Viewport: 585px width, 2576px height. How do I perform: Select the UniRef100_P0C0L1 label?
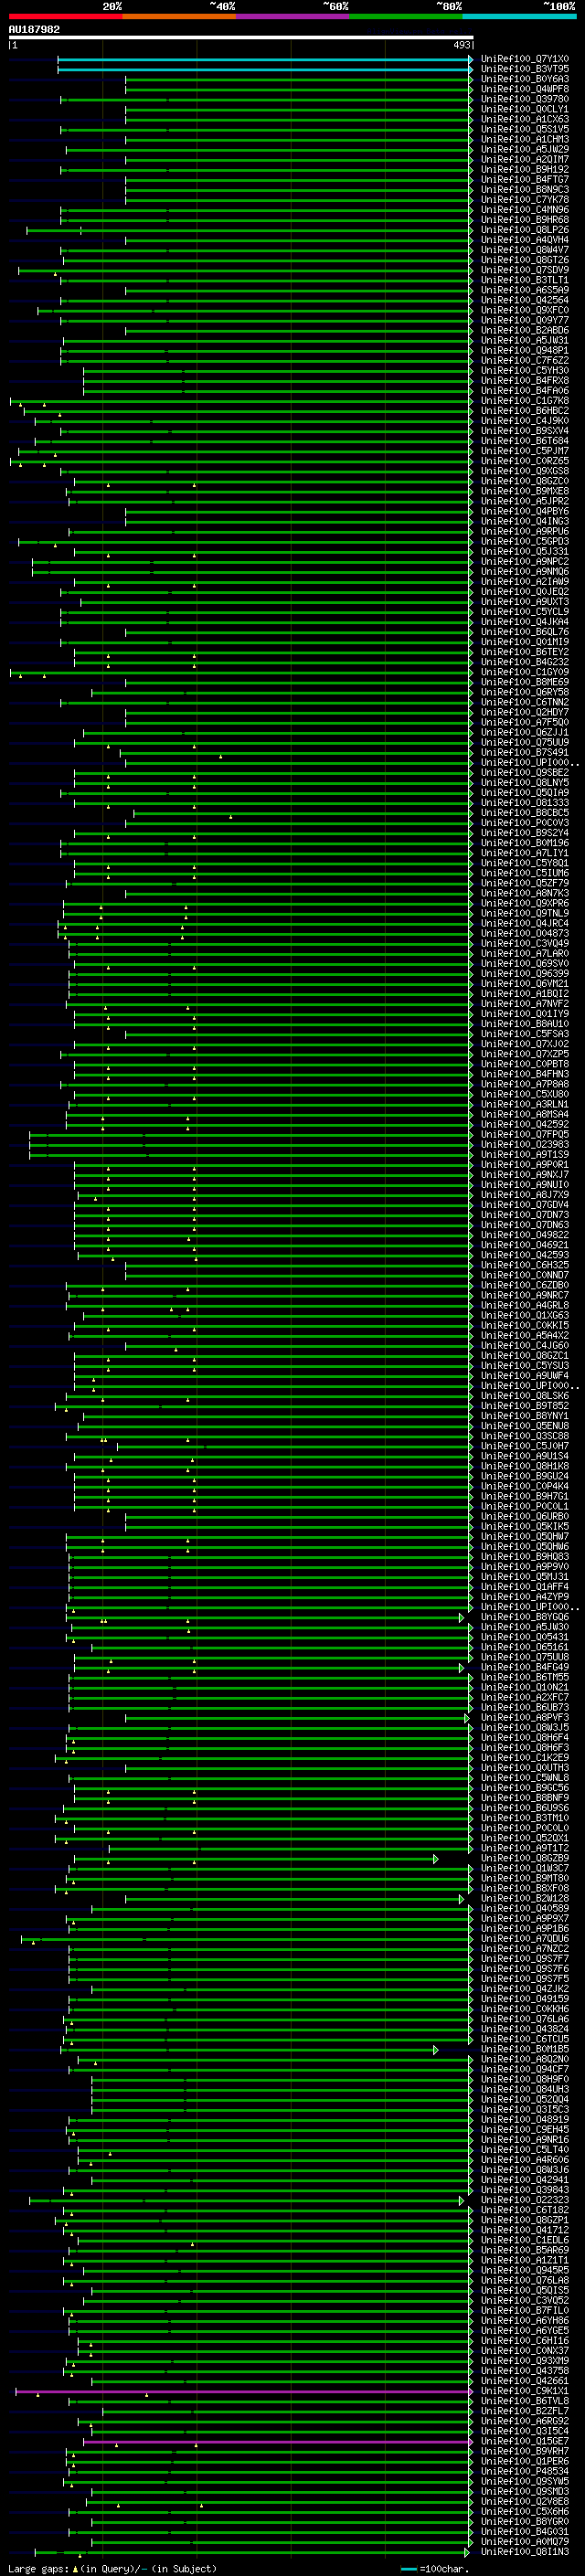(525, 1508)
